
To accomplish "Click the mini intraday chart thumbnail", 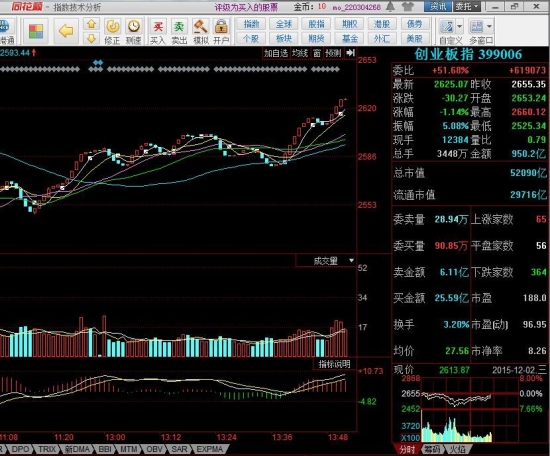I will [470, 409].
